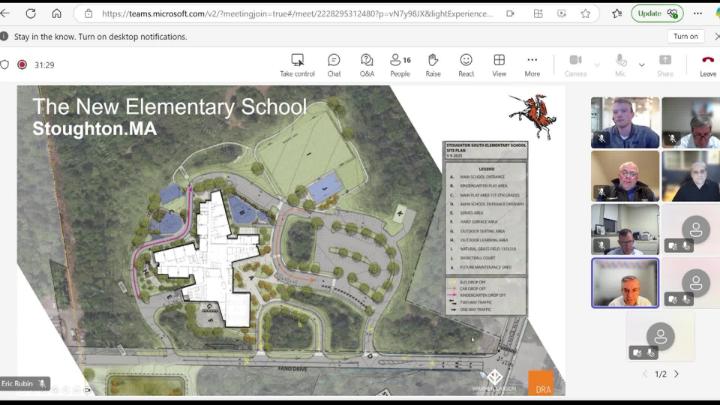
Task: Open the View layout menu
Action: 499,65
